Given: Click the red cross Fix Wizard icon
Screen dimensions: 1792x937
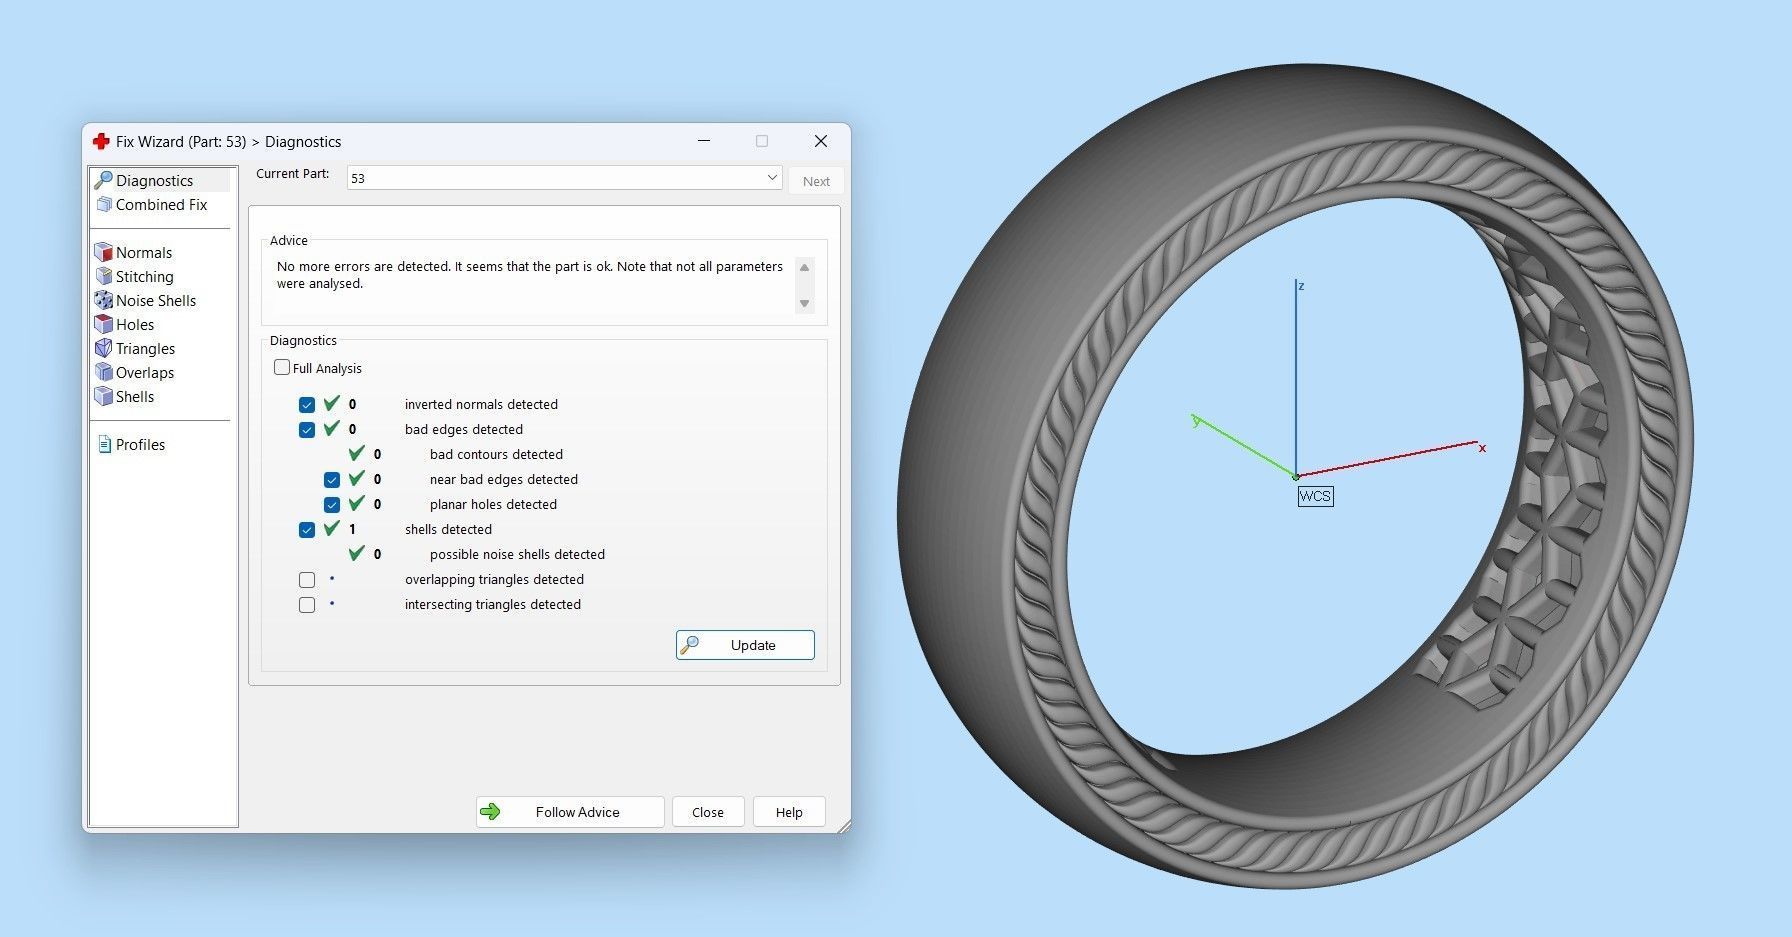Looking at the screenshot, I should click(100, 142).
